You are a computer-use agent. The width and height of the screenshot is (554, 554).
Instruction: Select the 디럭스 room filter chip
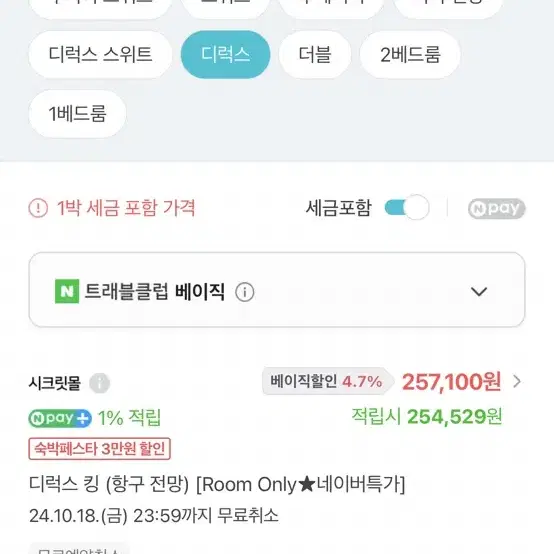225,54
